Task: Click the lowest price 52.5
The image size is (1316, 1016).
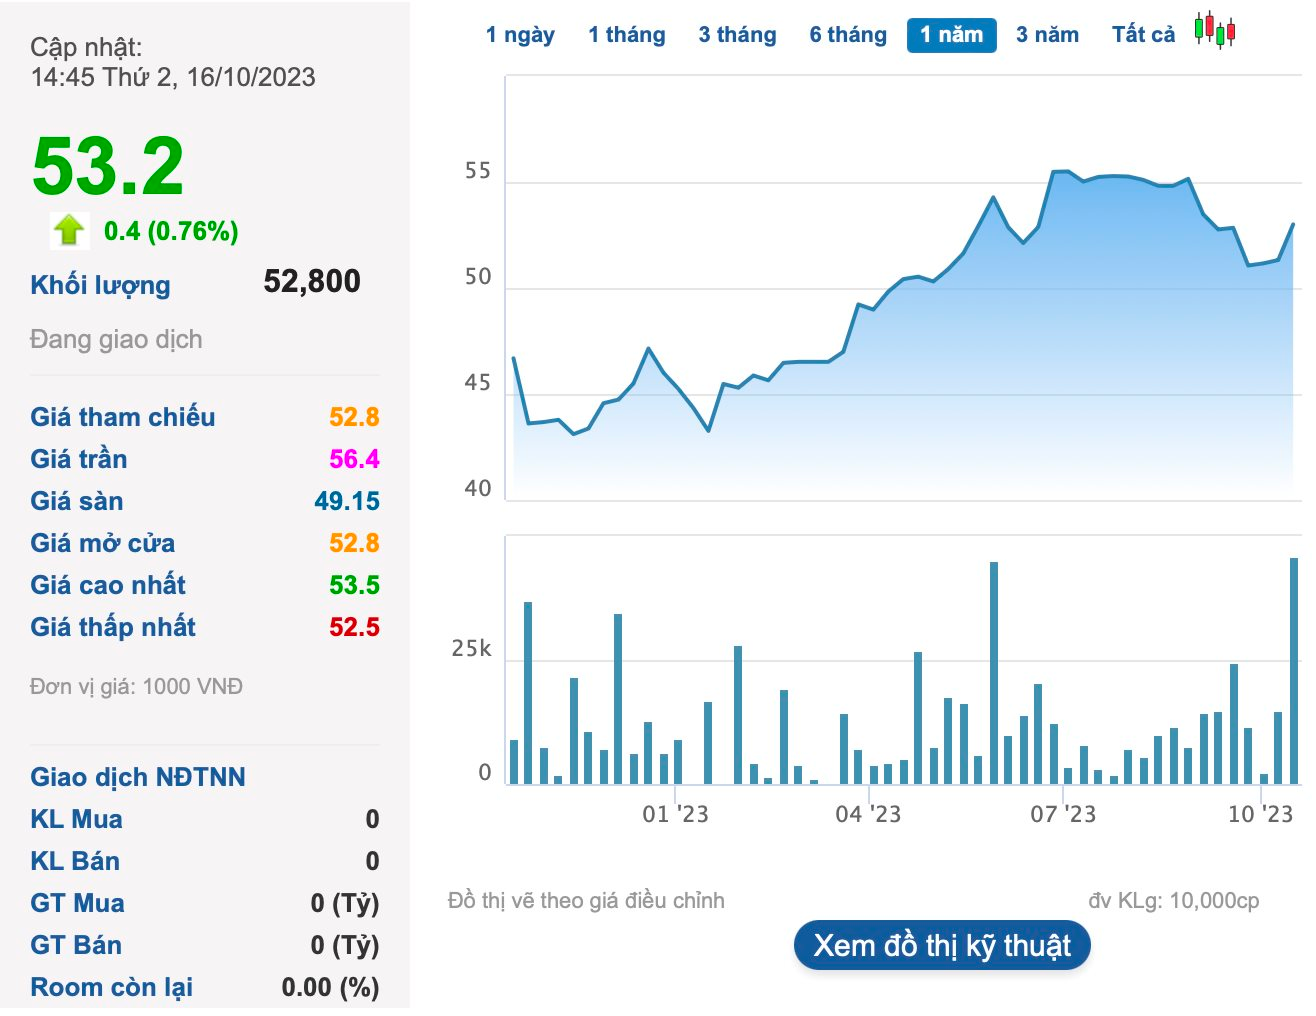Action: pyautogui.click(x=354, y=627)
